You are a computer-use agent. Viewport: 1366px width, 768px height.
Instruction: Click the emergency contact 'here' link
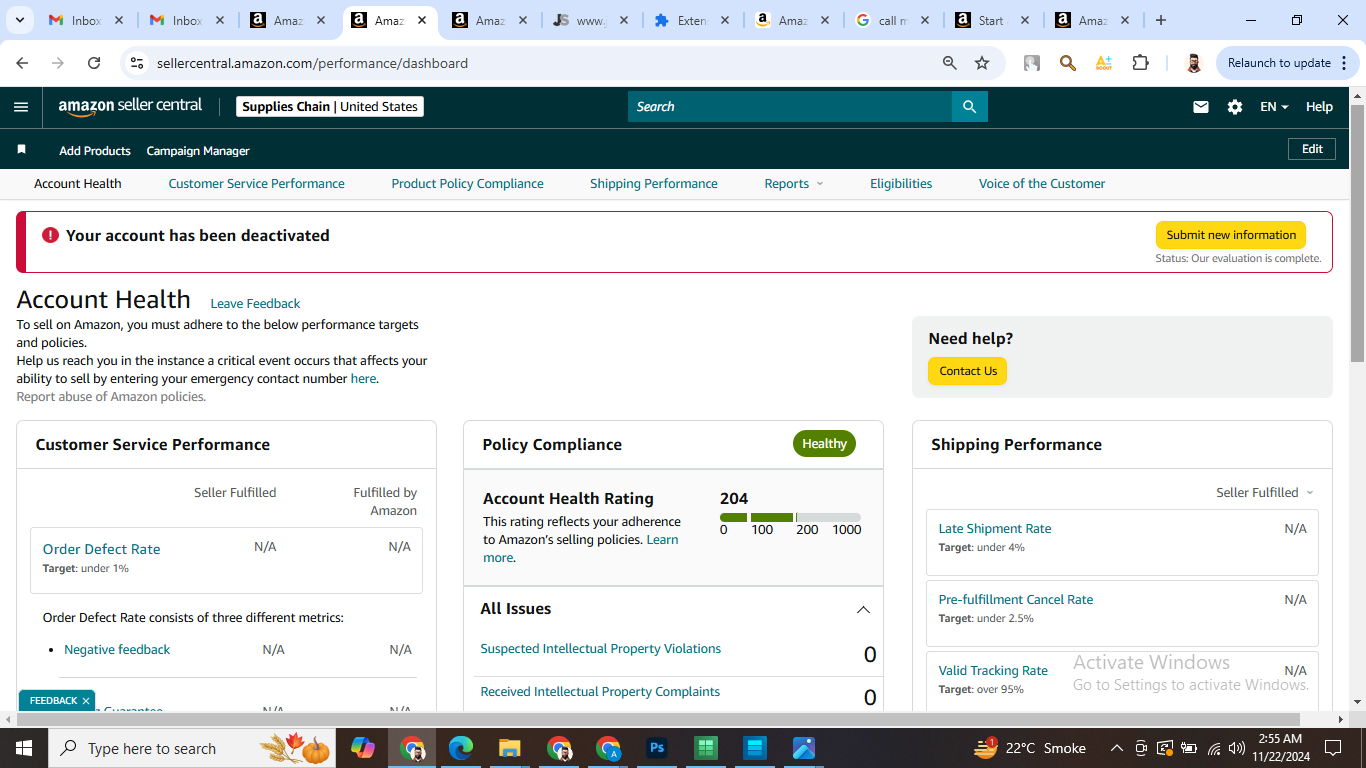point(363,379)
